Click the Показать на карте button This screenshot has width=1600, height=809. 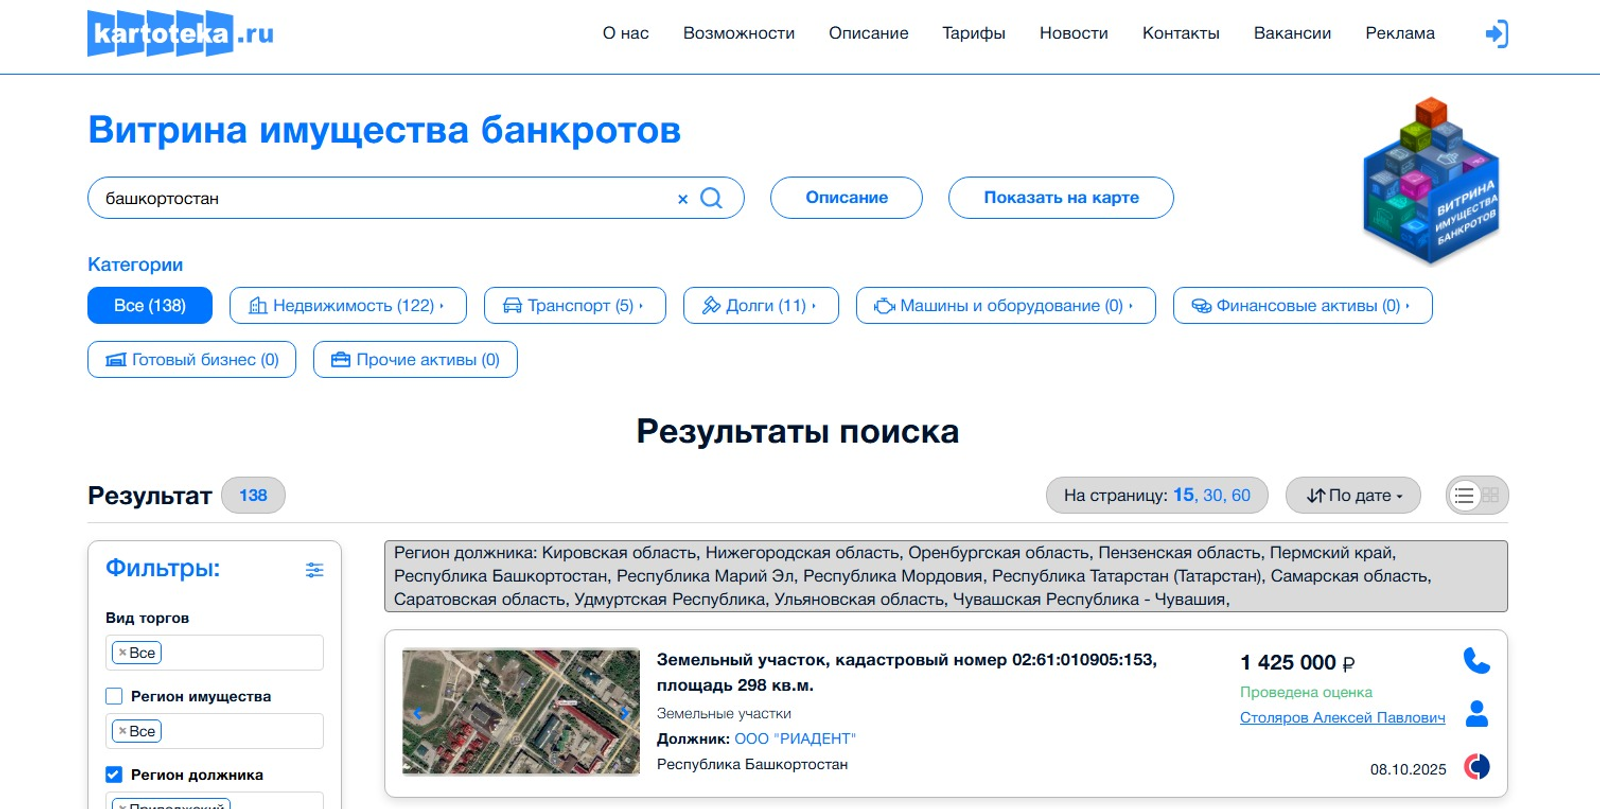pos(1060,198)
